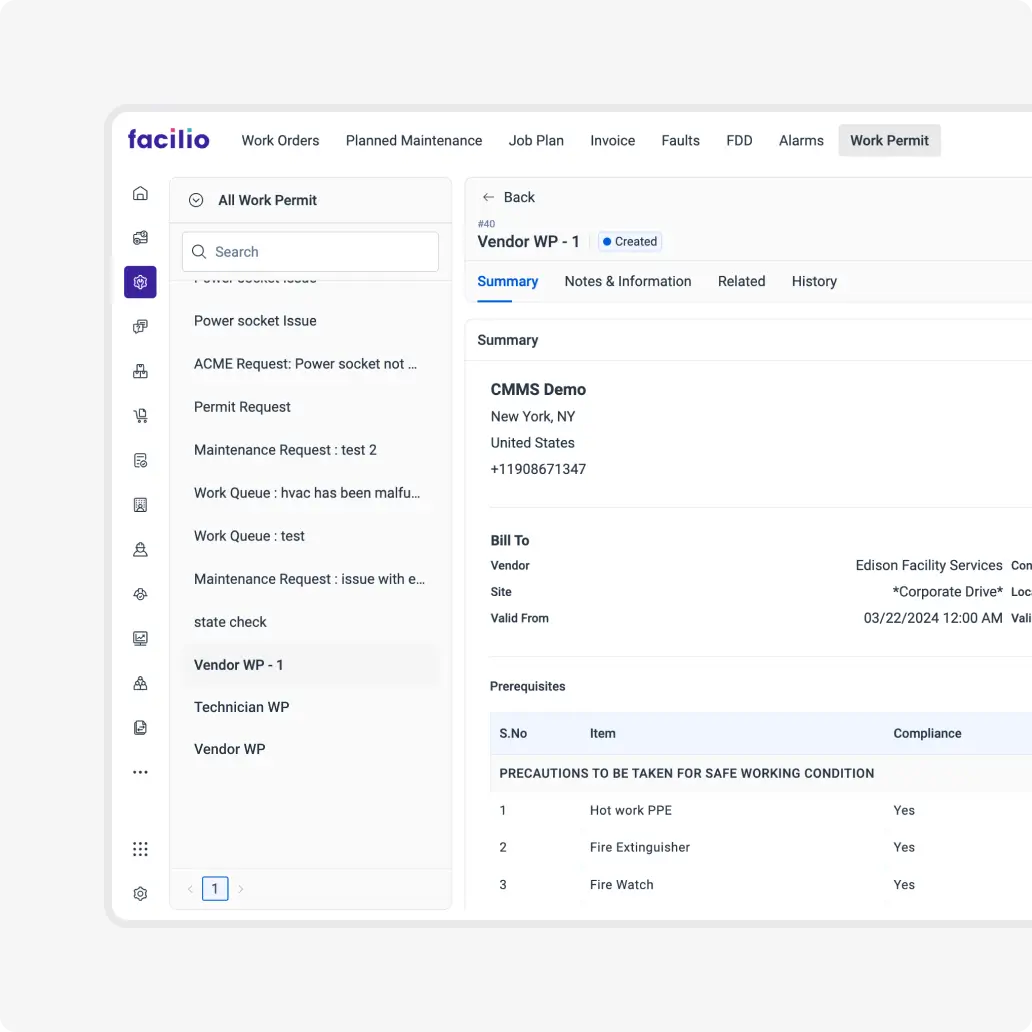Open the ellipsis for more sidebar options
The image size is (1032, 1032).
pyautogui.click(x=140, y=771)
